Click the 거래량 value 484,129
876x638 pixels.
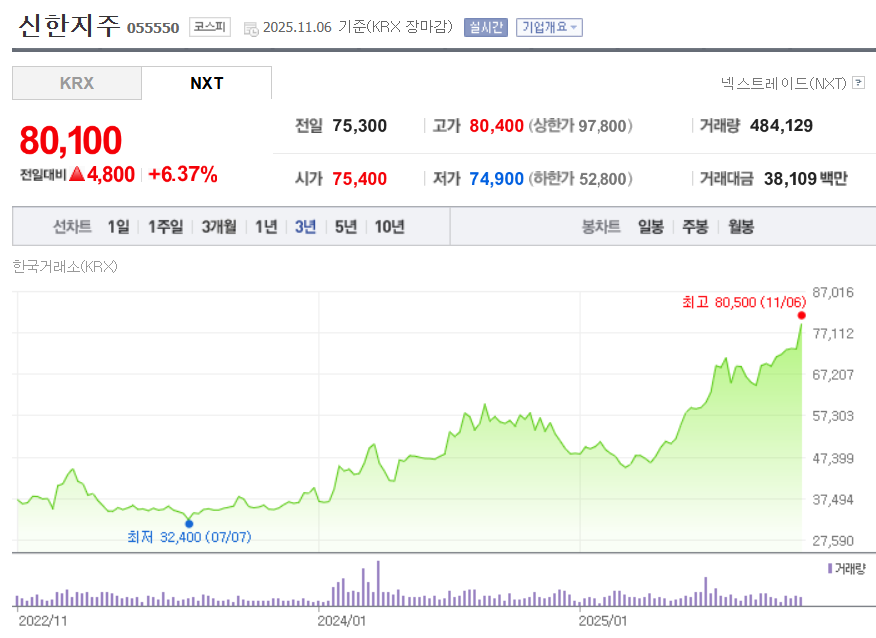coord(781,126)
